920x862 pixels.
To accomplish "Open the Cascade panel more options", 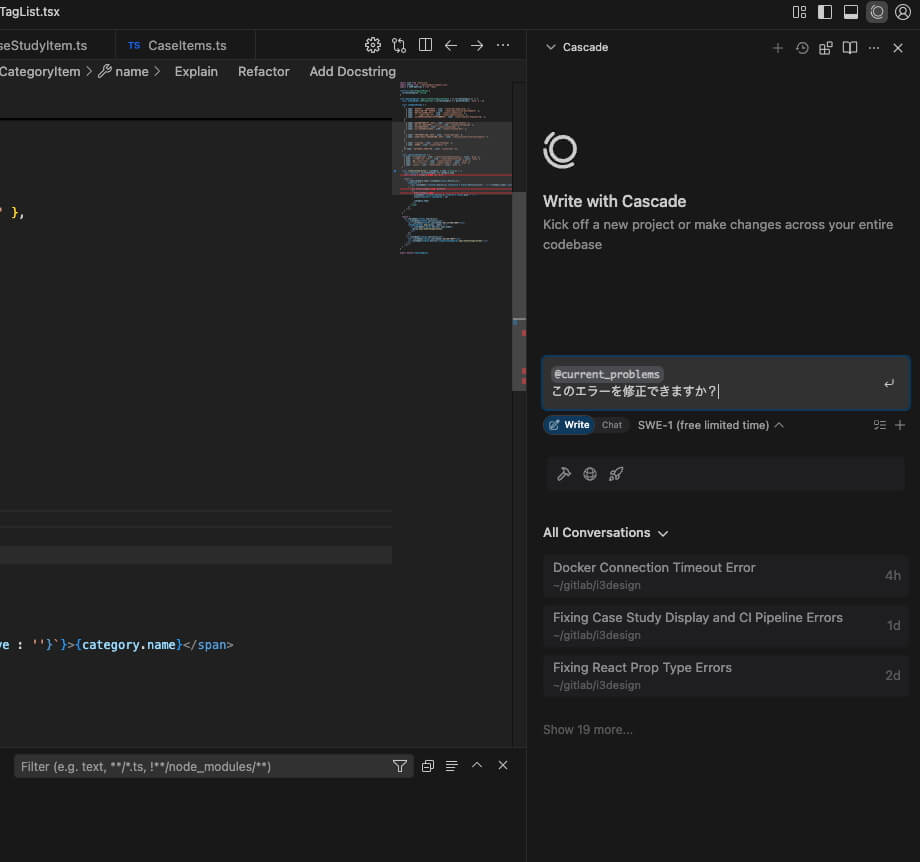I will pyautogui.click(x=874, y=48).
